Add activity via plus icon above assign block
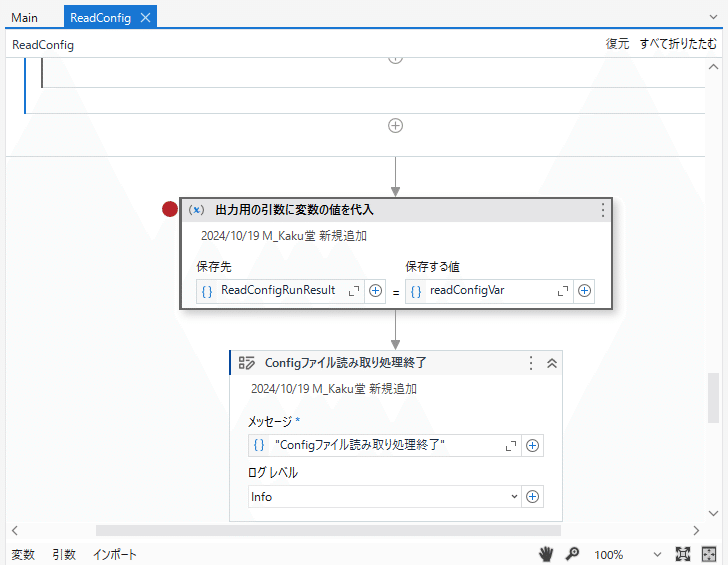Image resolution: width=728 pixels, height=565 pixels. tap(395, 126)
